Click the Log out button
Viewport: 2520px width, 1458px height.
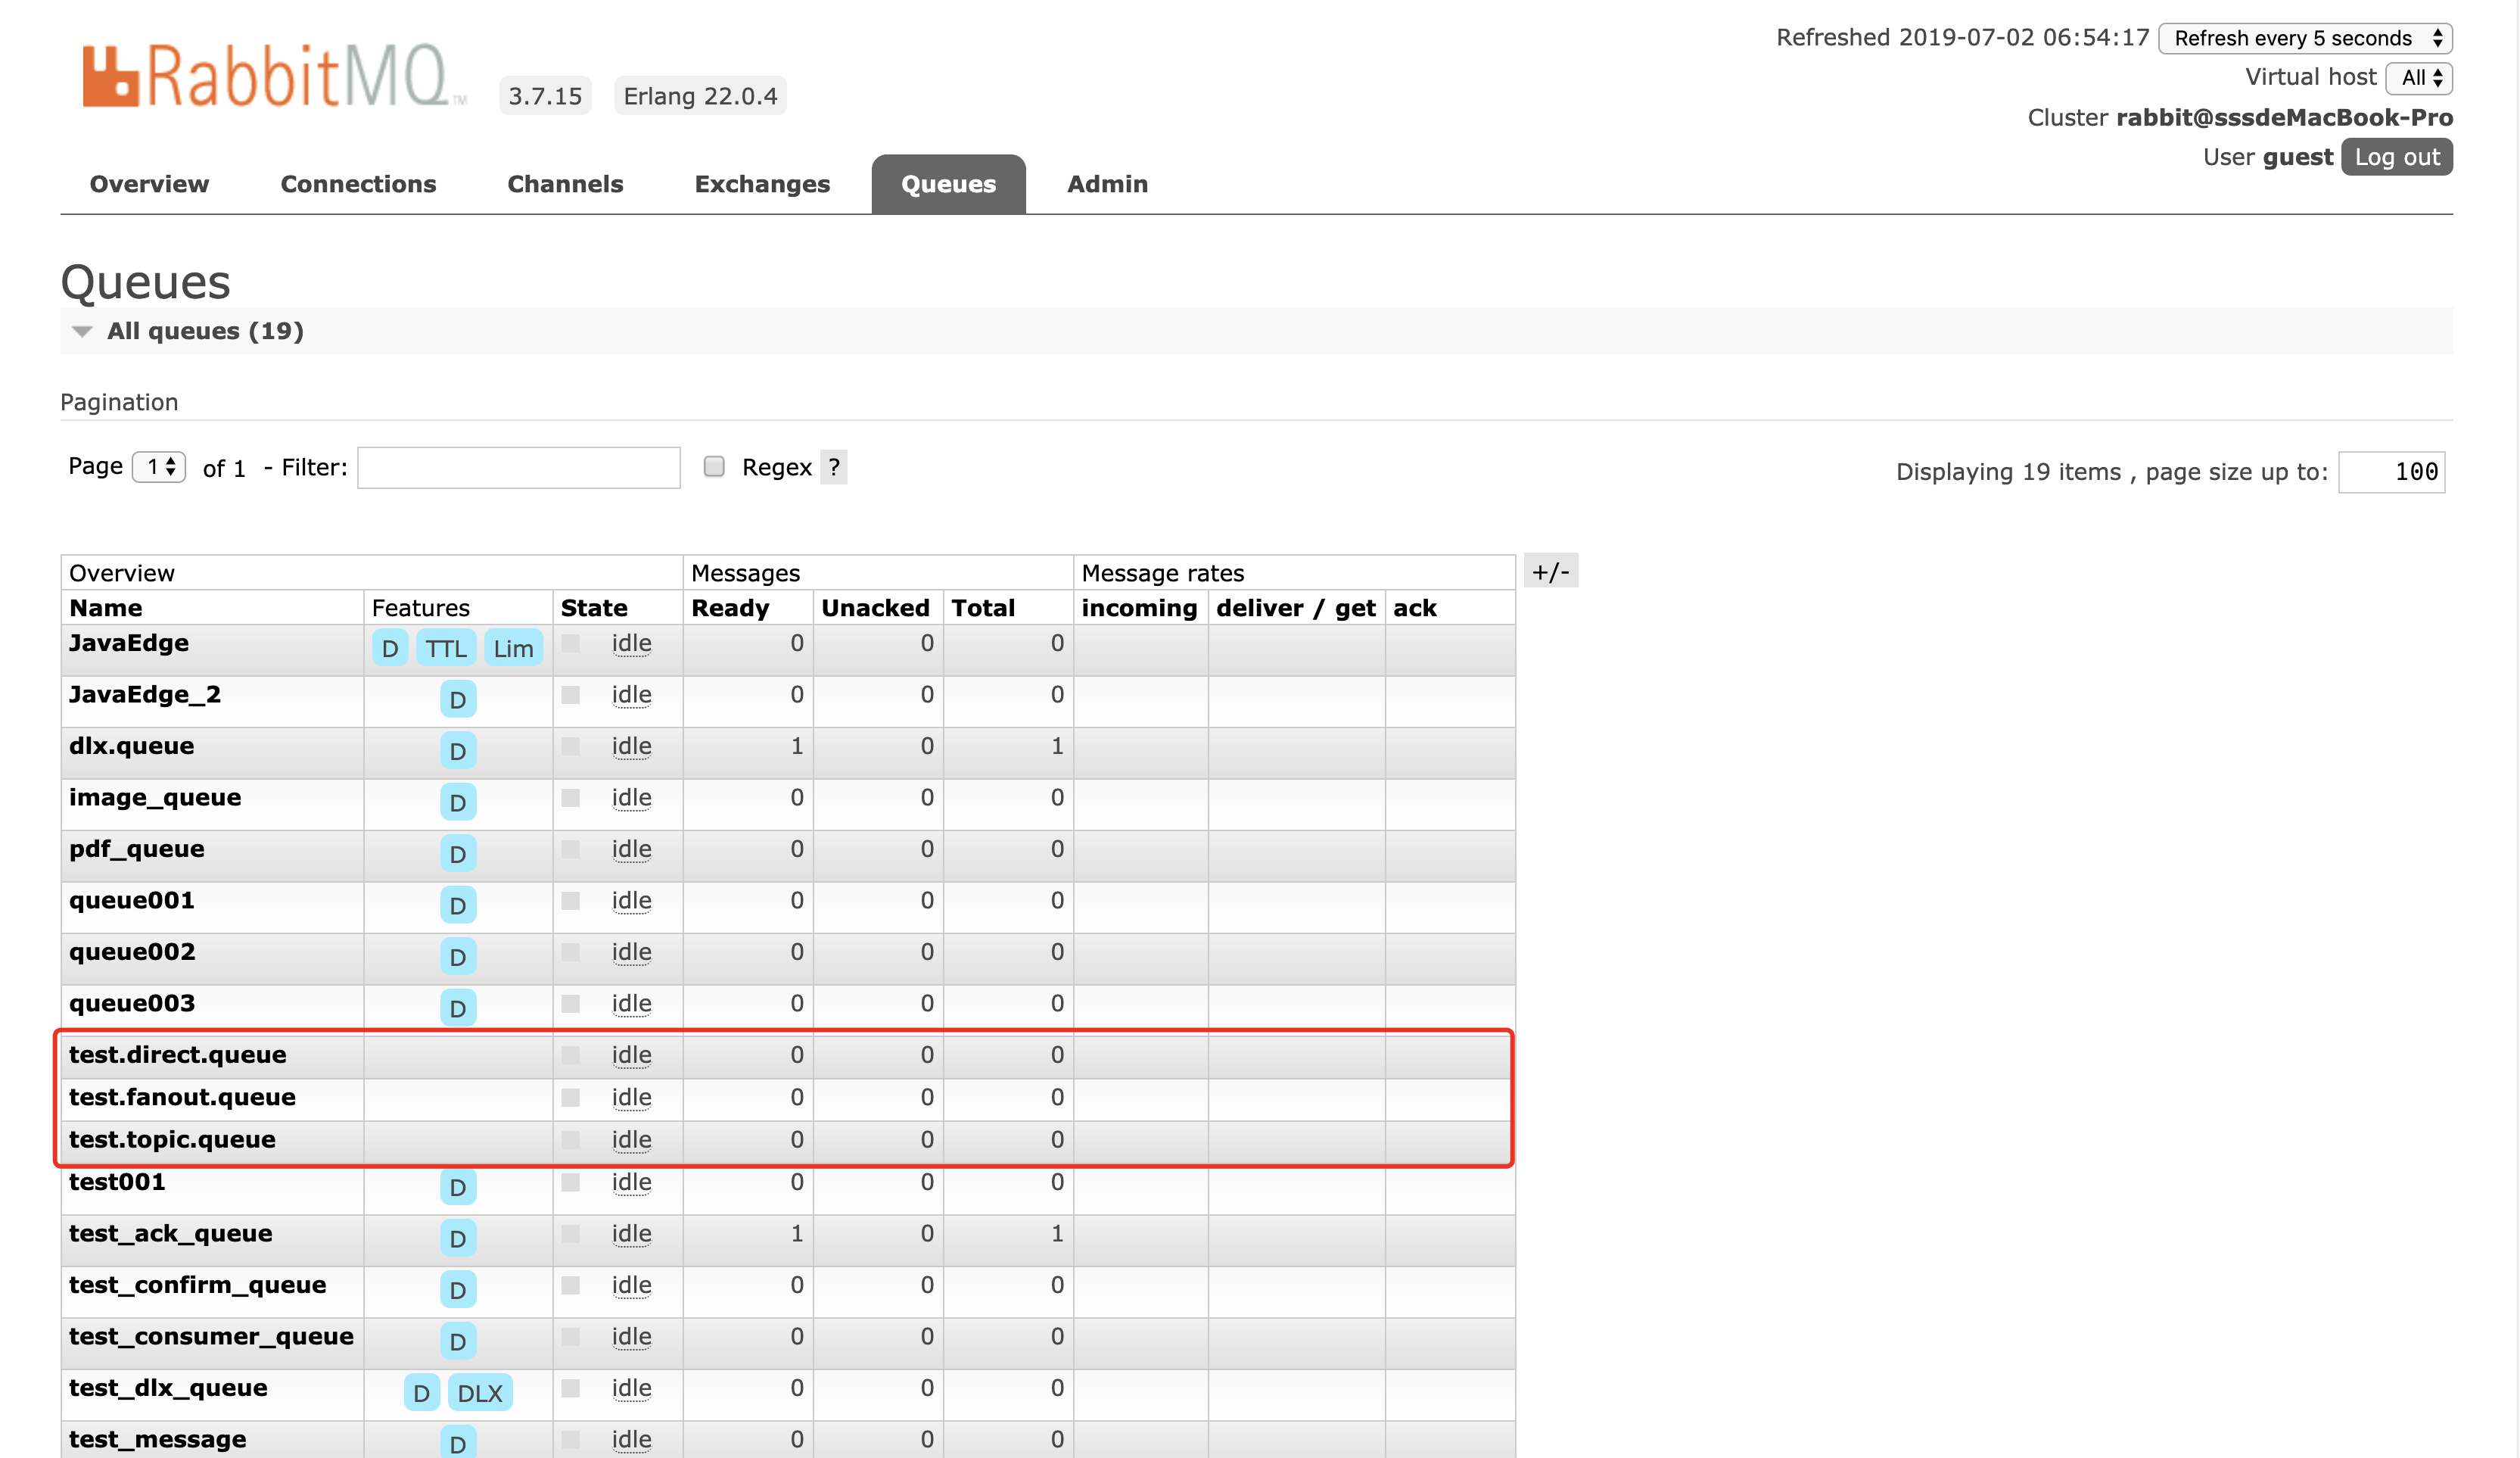point(2396,157)
